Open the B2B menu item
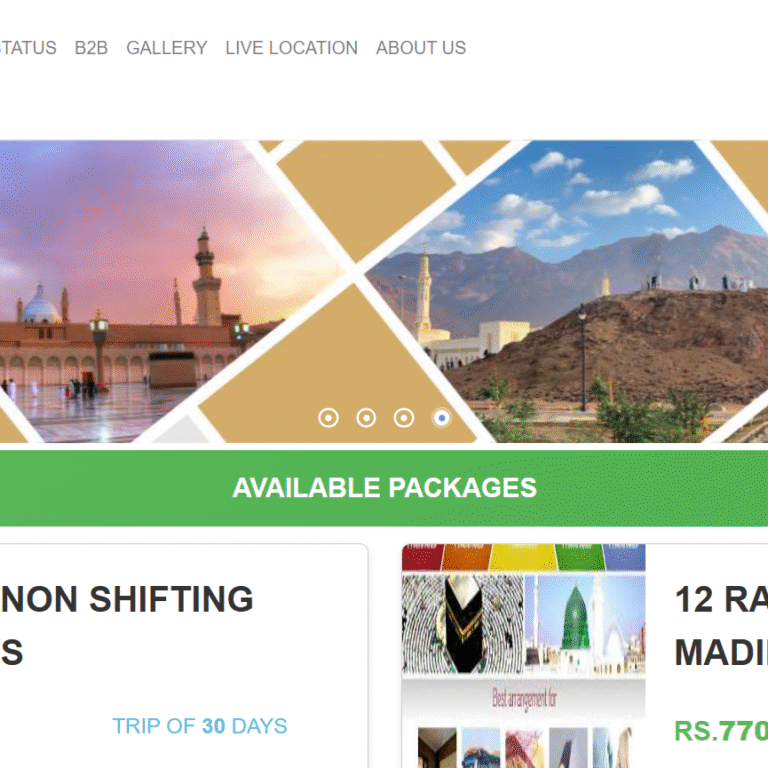 91,48
